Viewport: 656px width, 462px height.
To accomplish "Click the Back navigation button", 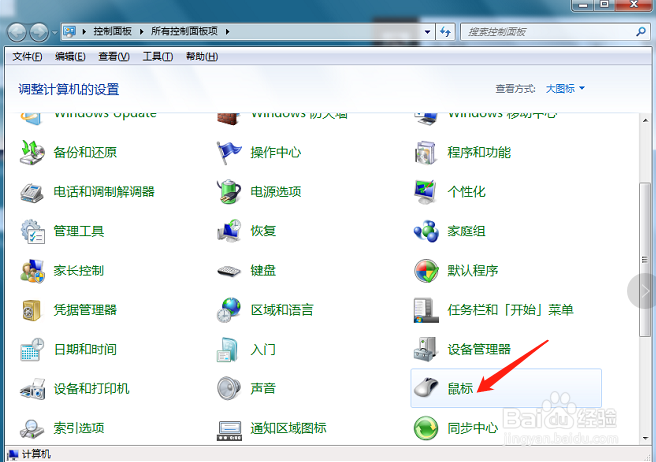I will coord(17,32).
